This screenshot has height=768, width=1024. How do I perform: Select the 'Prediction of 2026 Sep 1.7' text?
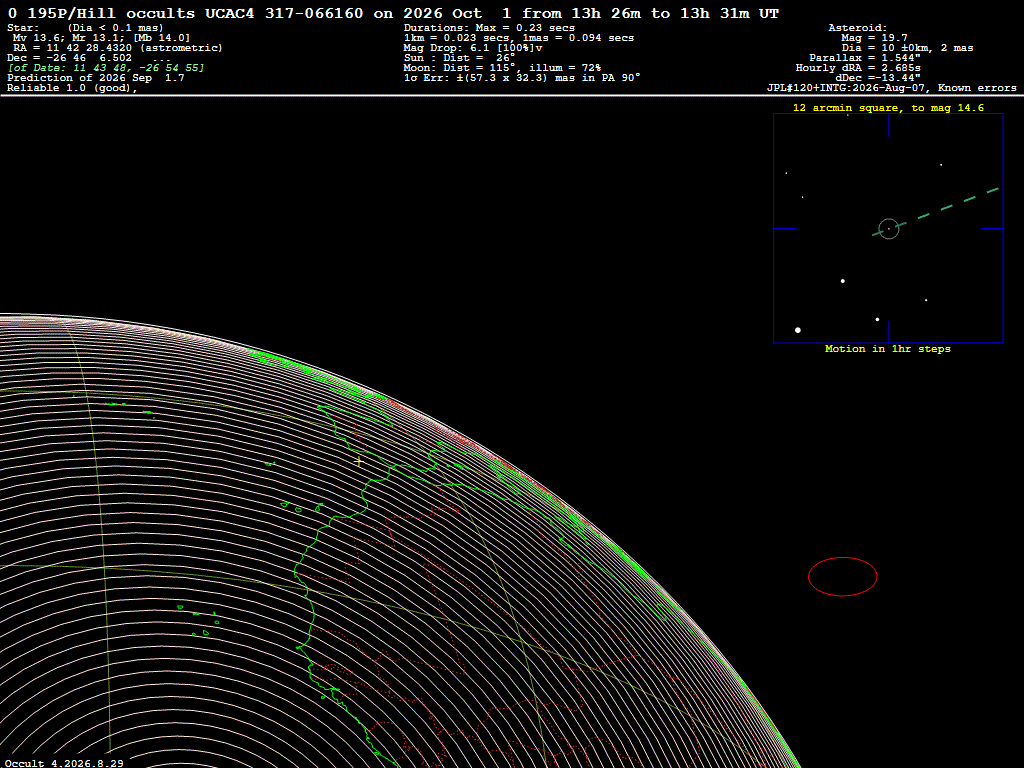coord(96,78)
